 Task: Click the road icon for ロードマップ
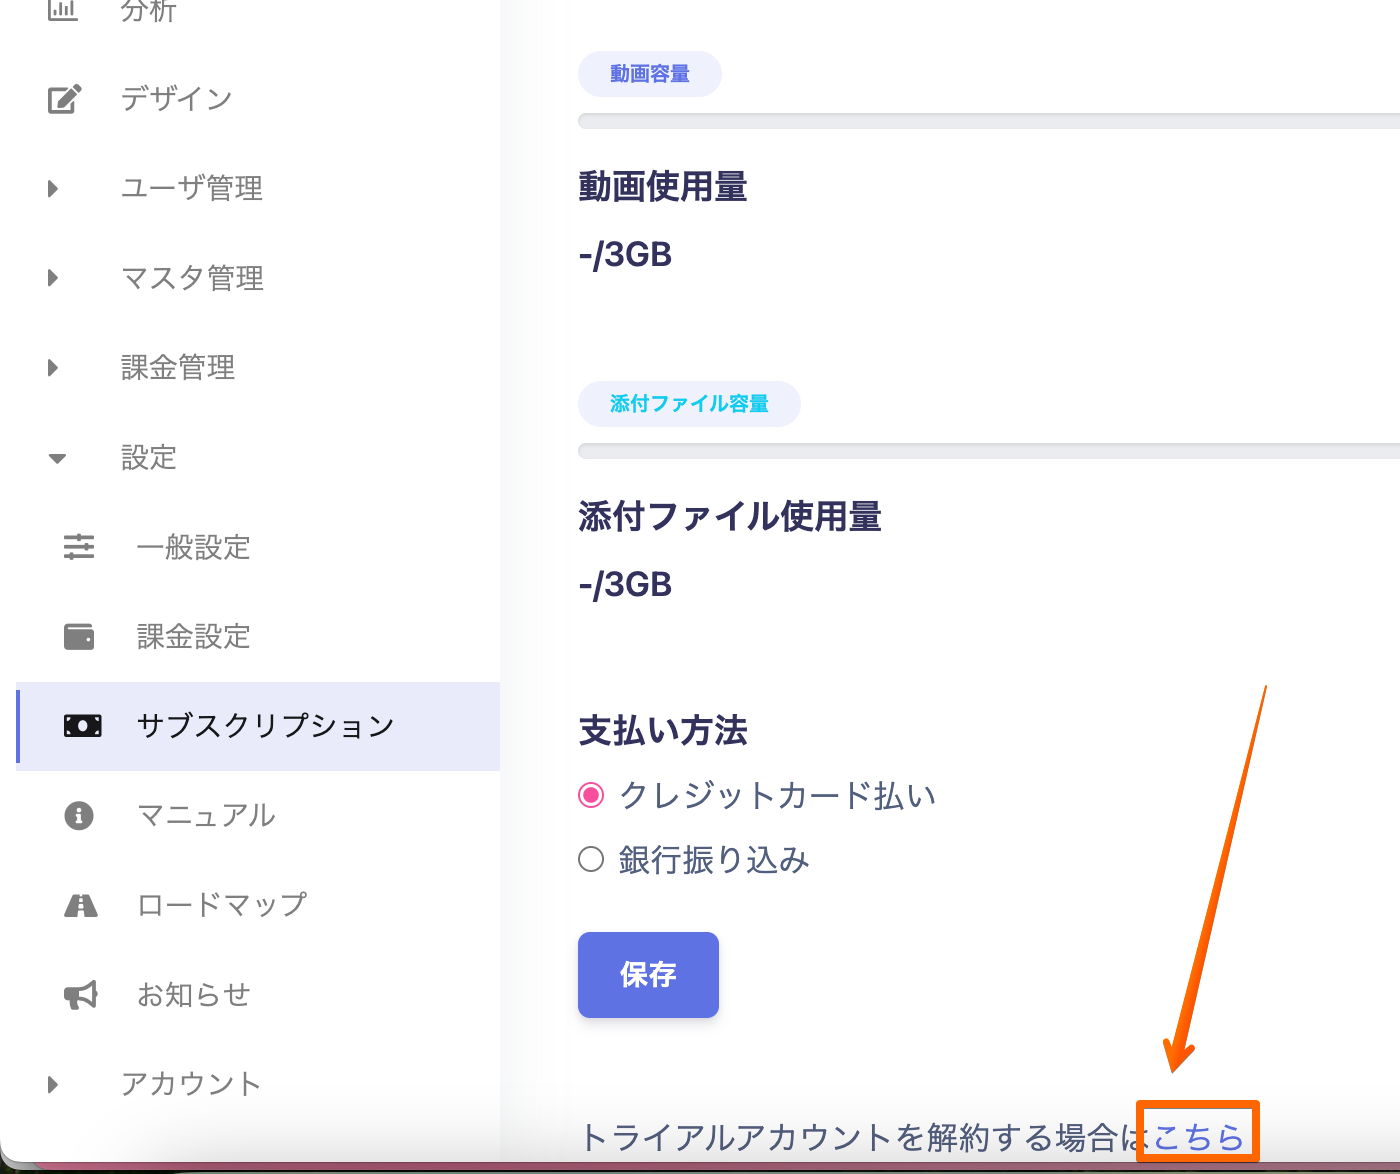click(x=80, y=905)
